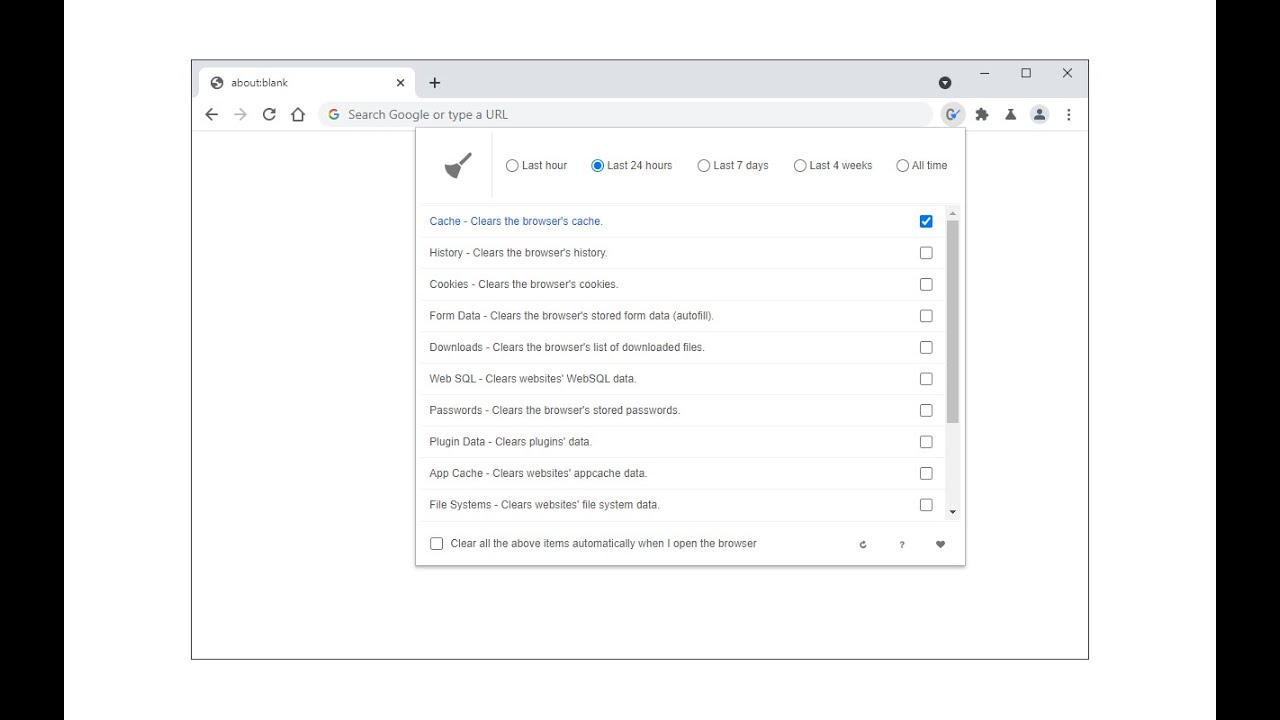
Task: Open a new tab with plus button
Action: (434, 83)
